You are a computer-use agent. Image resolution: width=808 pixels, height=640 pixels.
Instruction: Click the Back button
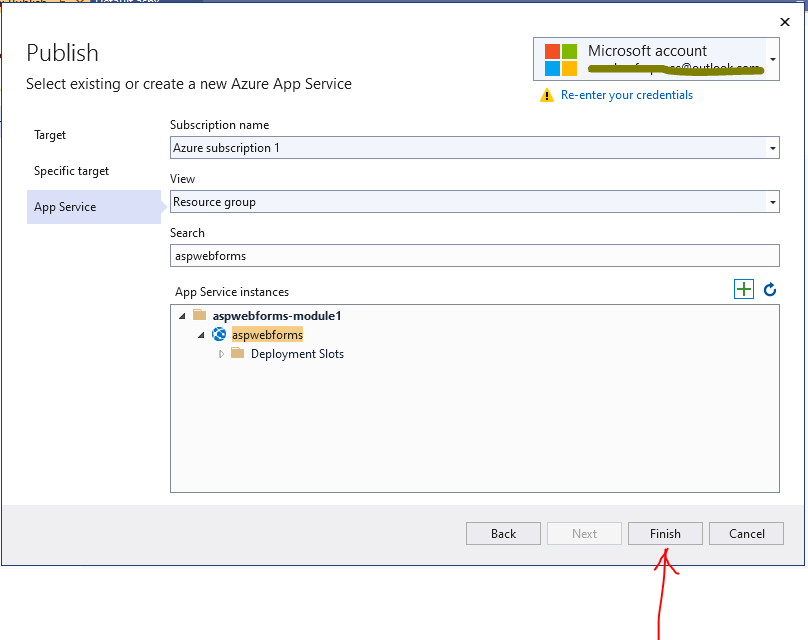[503, 533]
